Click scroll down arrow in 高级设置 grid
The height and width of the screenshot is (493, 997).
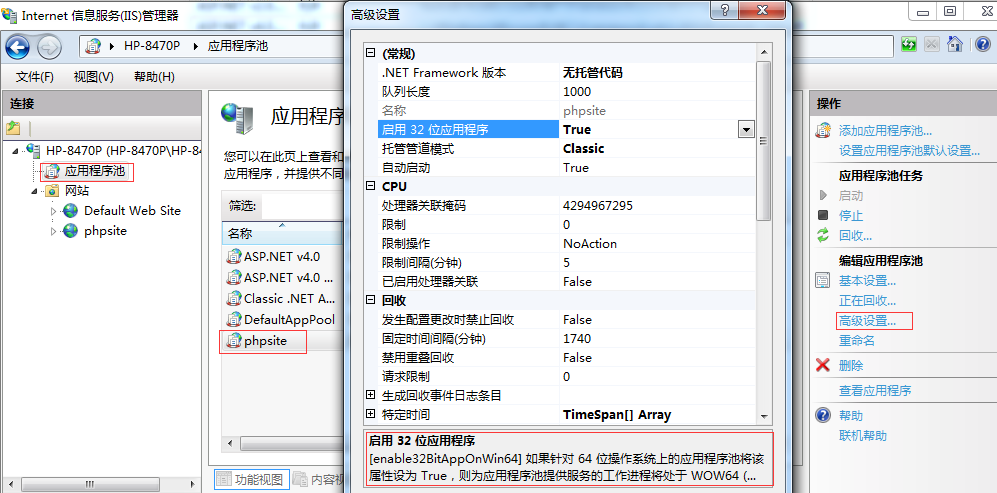(764, 416)
